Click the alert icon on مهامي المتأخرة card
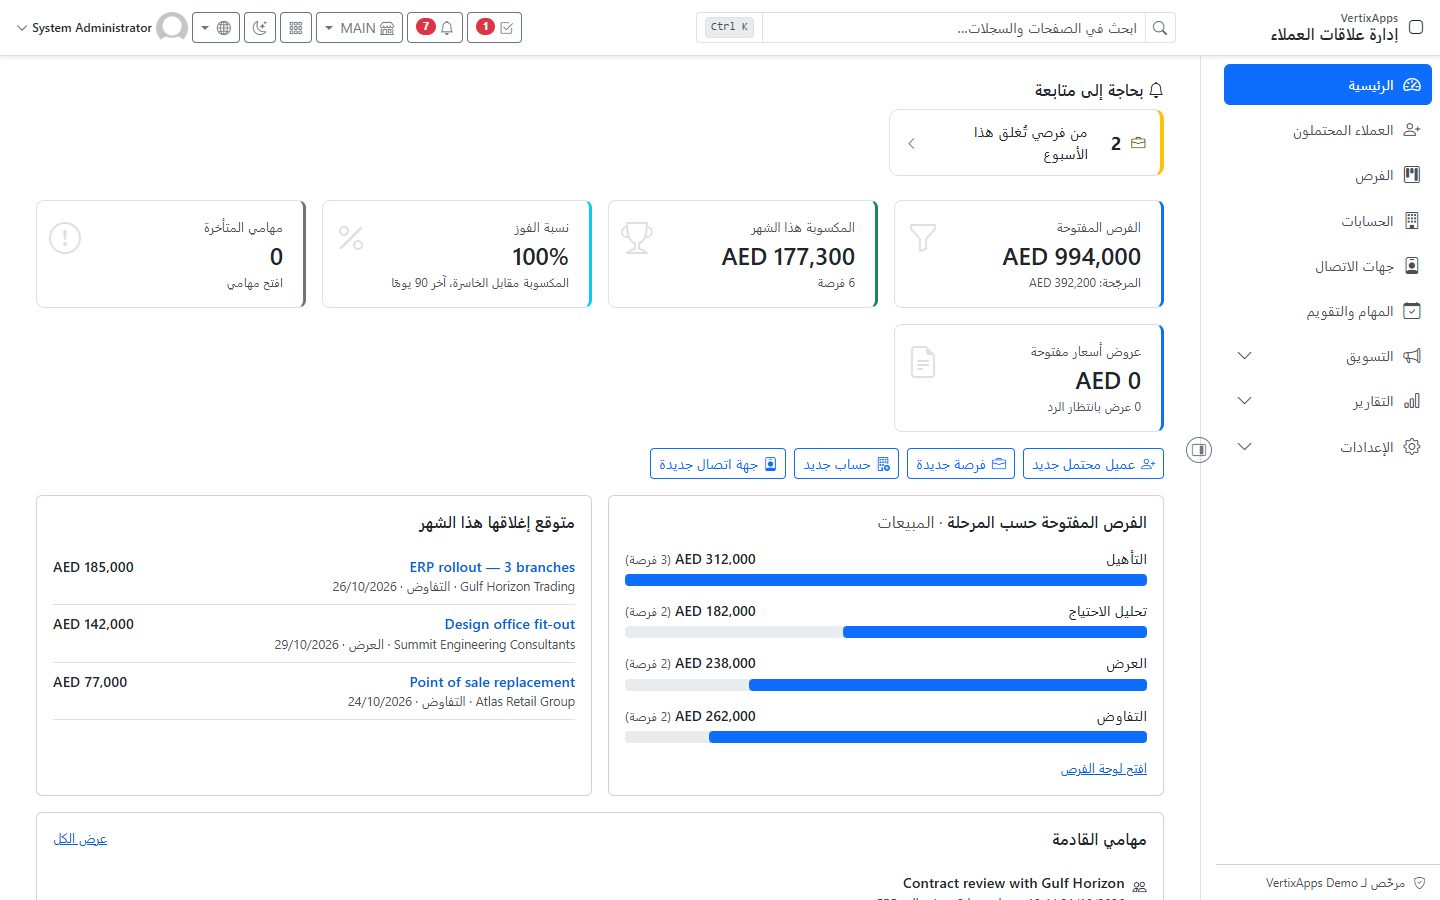1440x900 pixels. [x=65, y=238]
